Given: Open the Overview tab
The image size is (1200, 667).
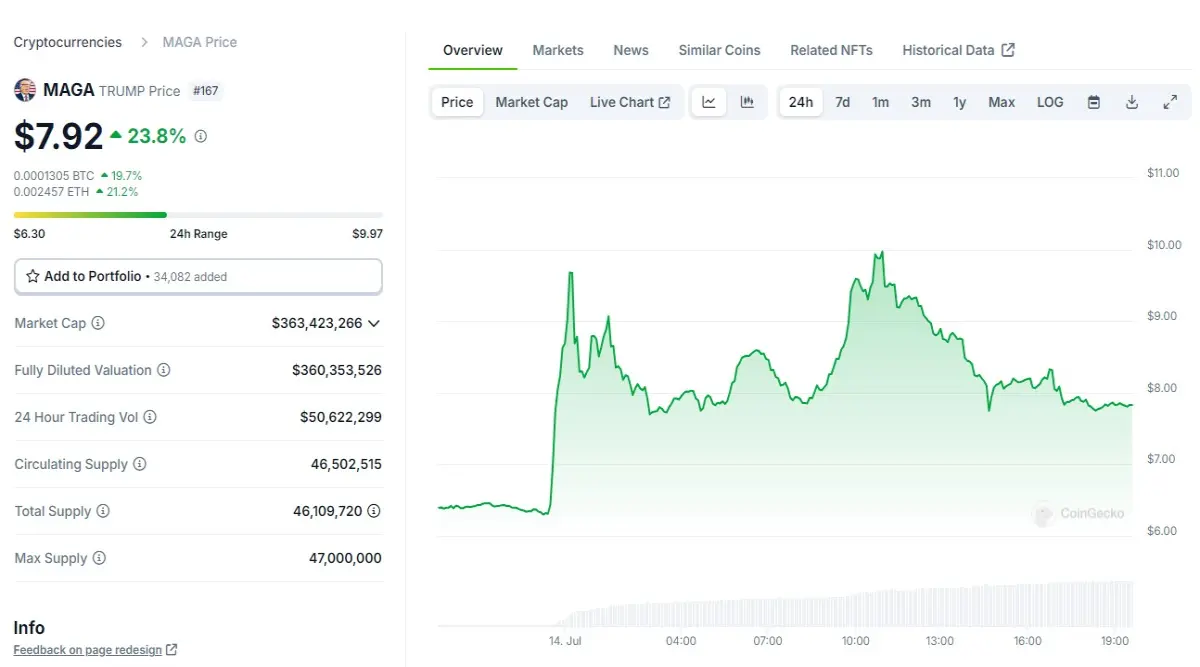Looking at the screenshot, I should tap(473, 50).
